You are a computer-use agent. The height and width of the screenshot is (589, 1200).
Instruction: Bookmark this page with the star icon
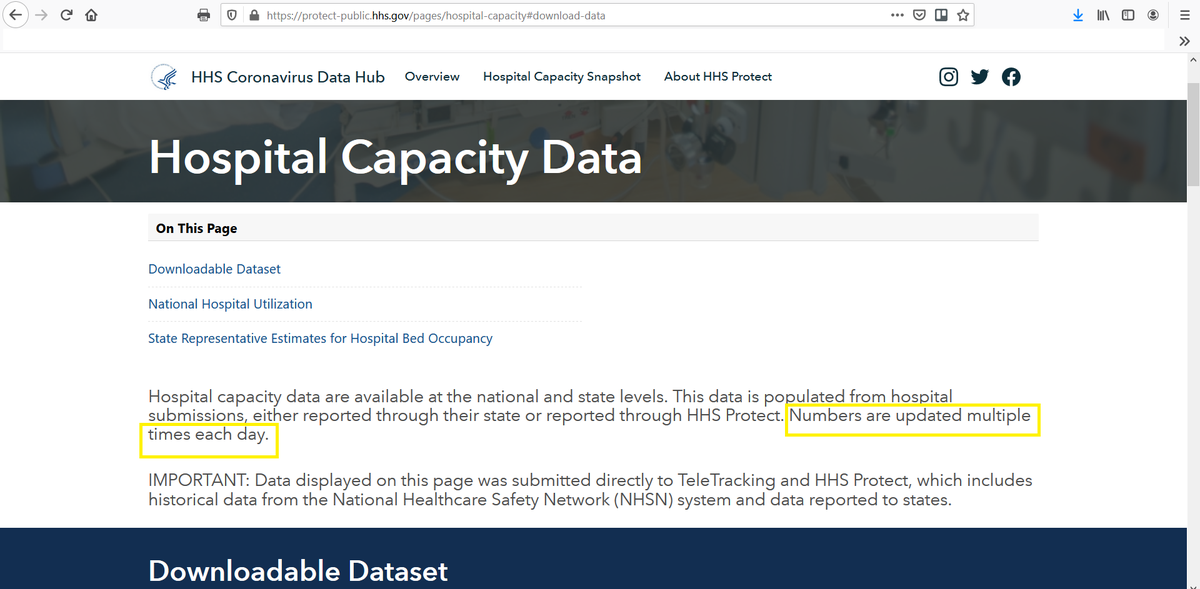tap(963, 15)
